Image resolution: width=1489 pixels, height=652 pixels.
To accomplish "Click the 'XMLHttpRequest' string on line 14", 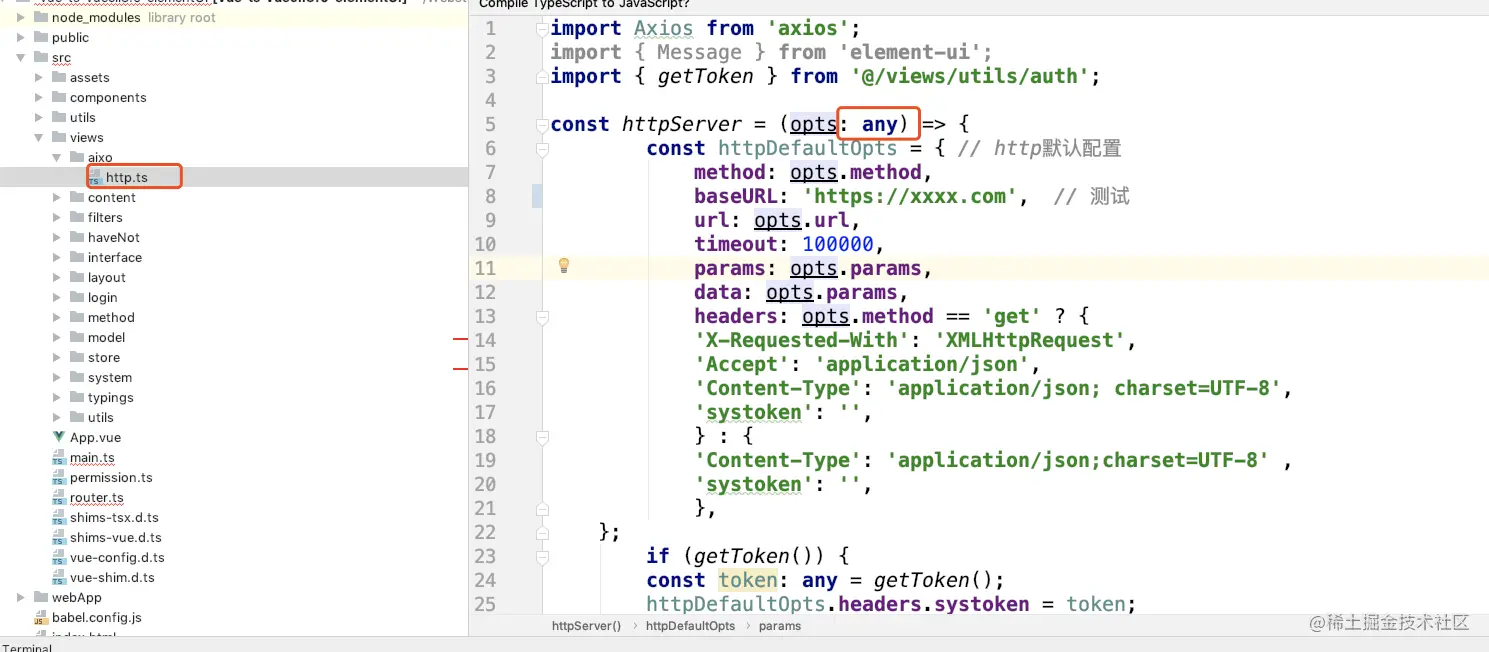I will 1031,340.
